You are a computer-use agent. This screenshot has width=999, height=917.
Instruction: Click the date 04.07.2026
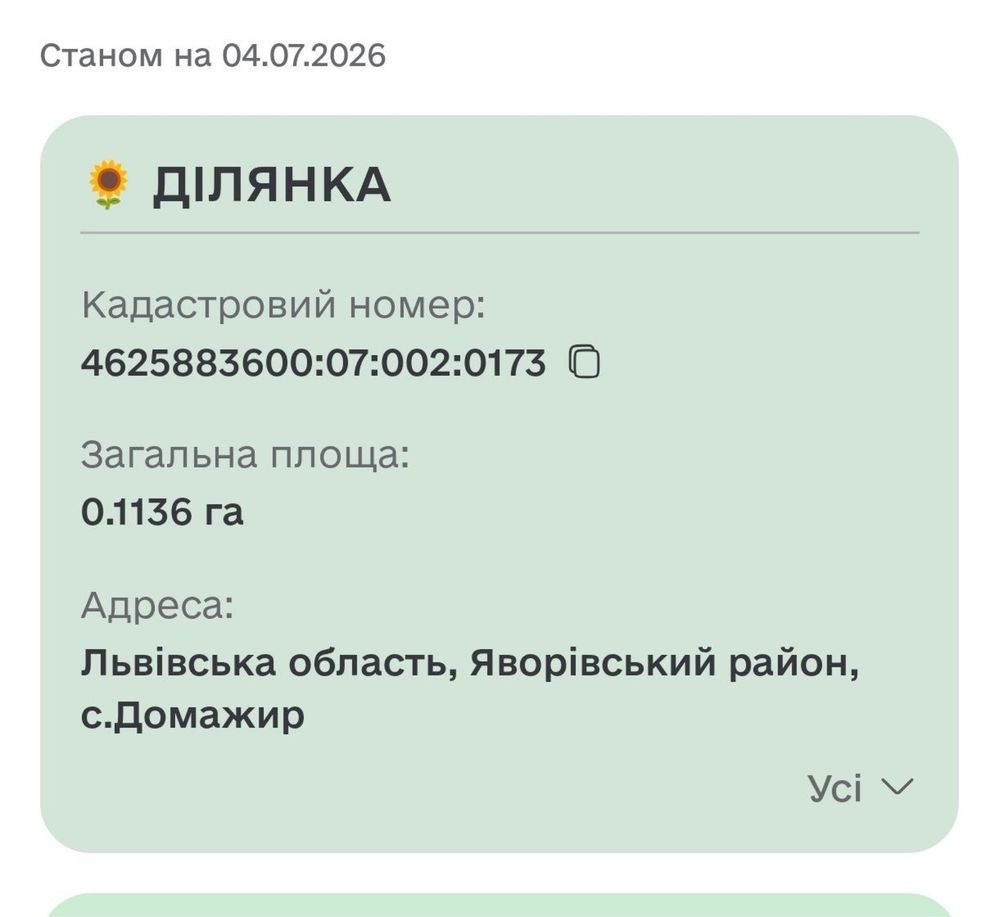point(304,55)
